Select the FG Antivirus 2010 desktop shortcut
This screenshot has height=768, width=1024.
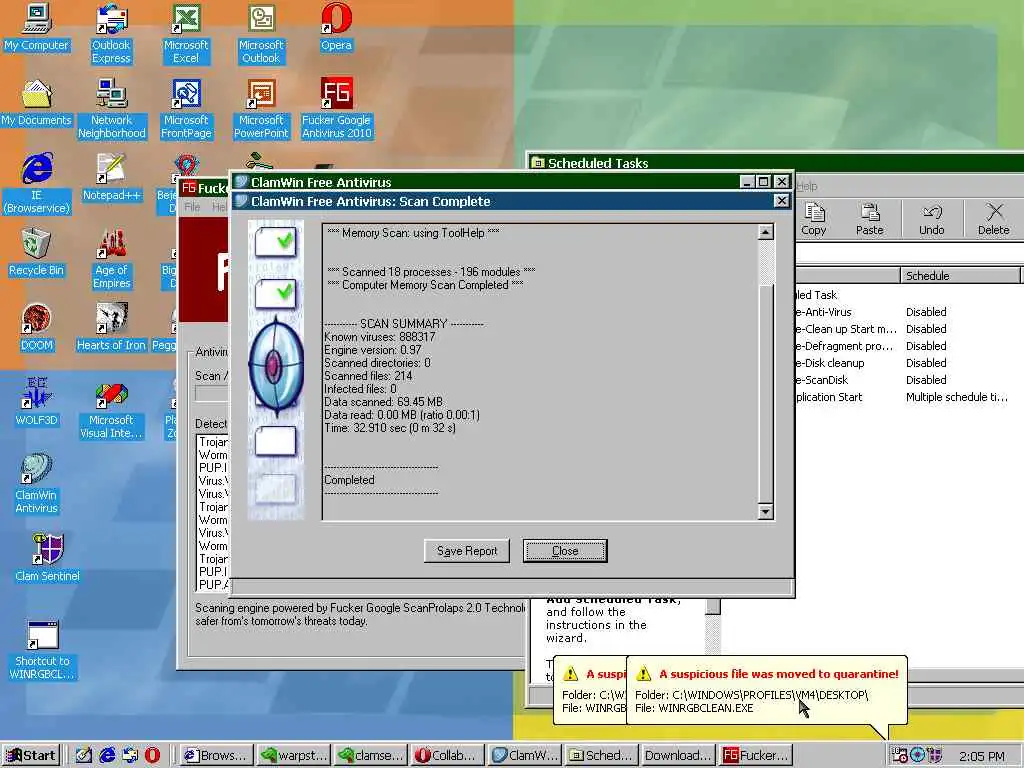click(x=336, y=109)
